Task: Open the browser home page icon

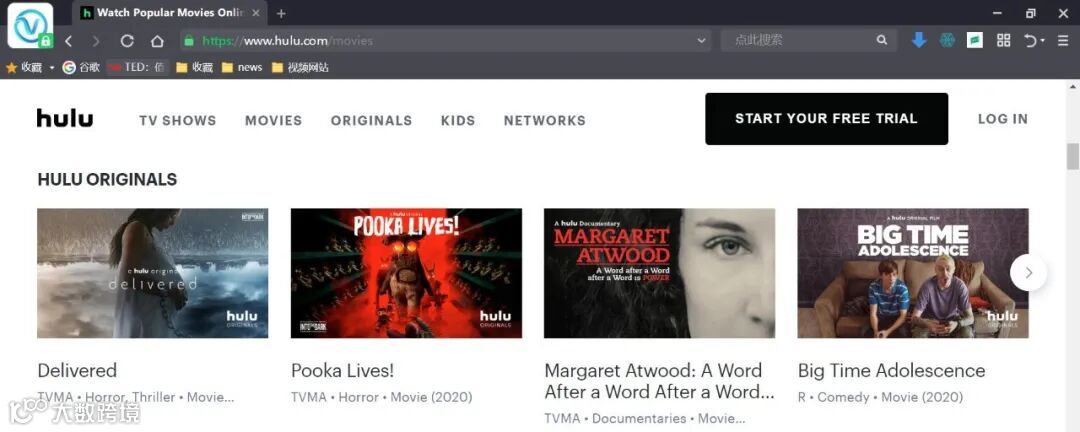Action: (157, 41)
